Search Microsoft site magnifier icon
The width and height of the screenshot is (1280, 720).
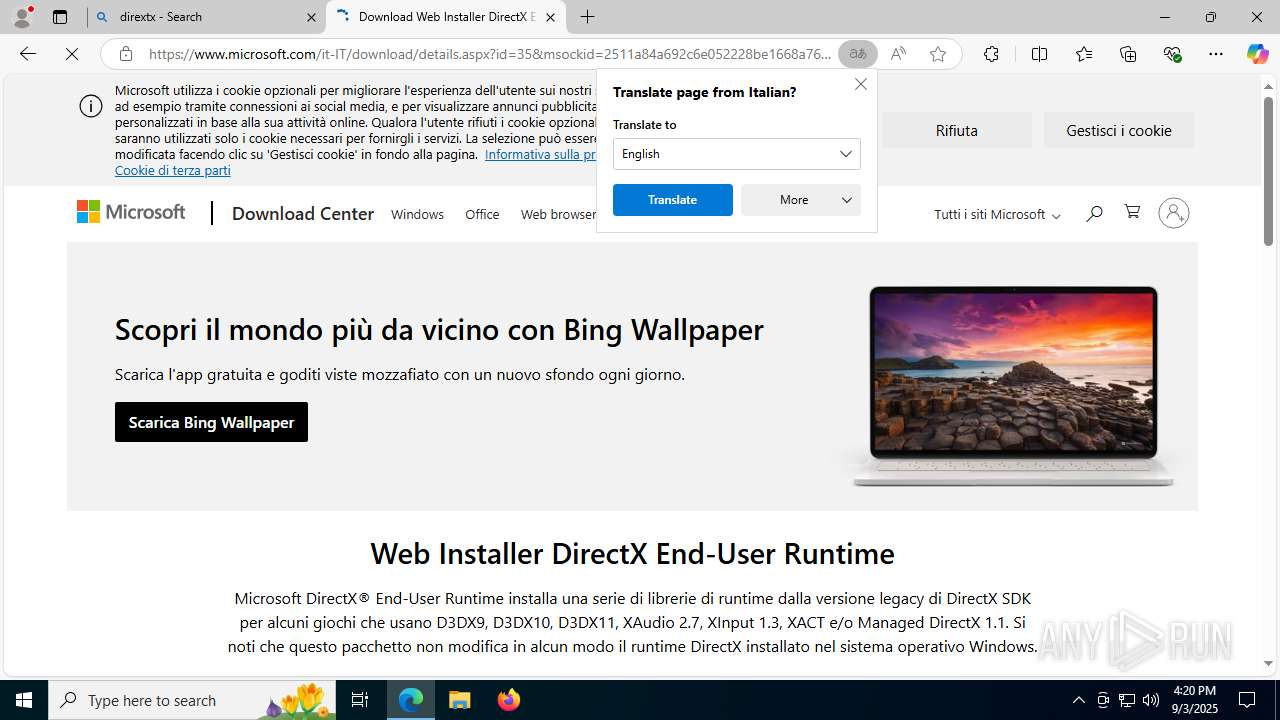[x=1094, y=213]
